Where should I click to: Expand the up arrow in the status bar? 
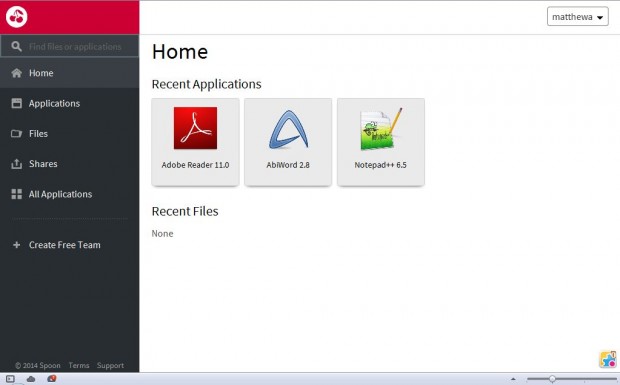click(513, 379)
